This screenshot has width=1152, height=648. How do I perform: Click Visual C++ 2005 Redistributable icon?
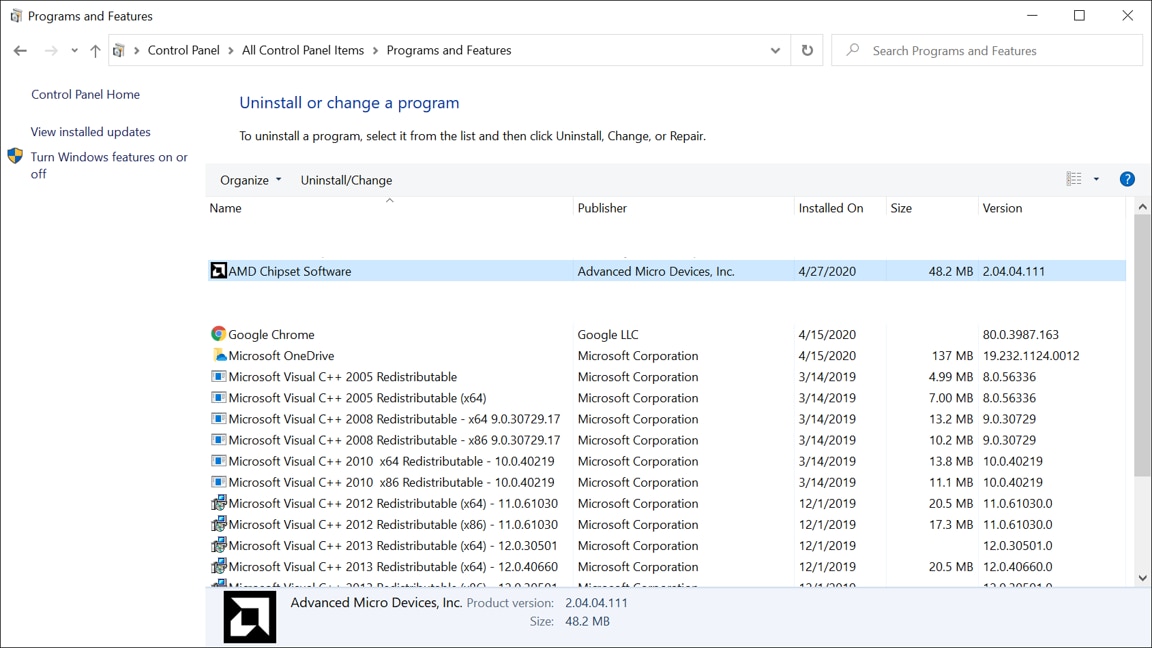point(218,377)
